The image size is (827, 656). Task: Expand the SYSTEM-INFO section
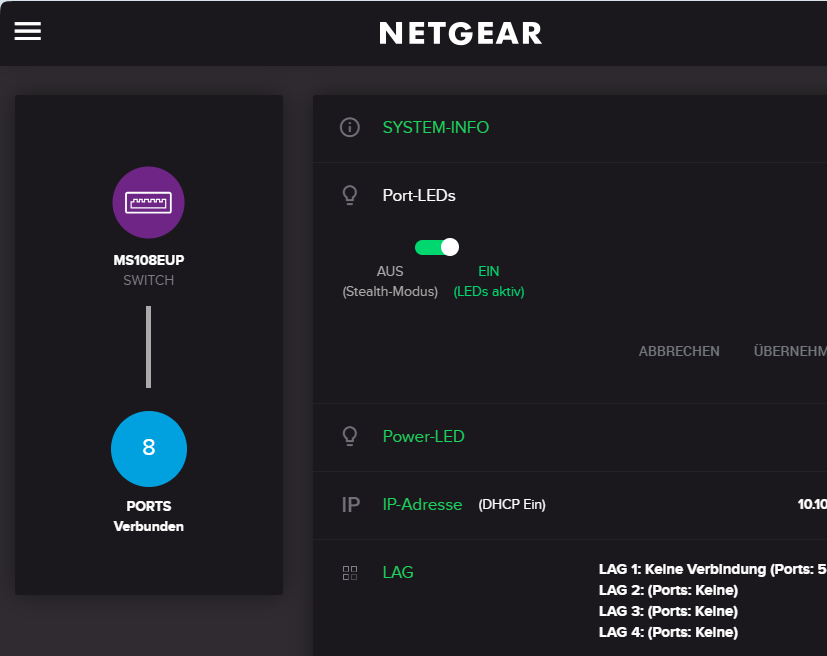(436, 127)
